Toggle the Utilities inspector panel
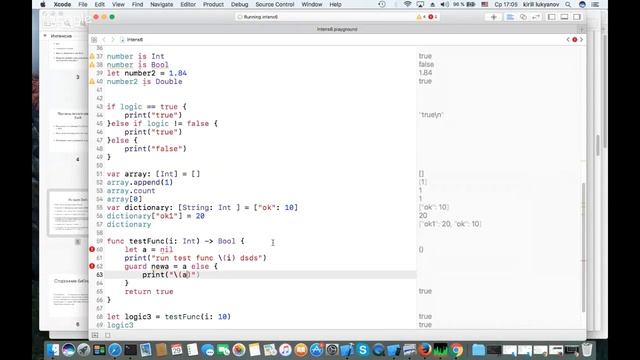The image size is (640, 360). coord(577,17)
